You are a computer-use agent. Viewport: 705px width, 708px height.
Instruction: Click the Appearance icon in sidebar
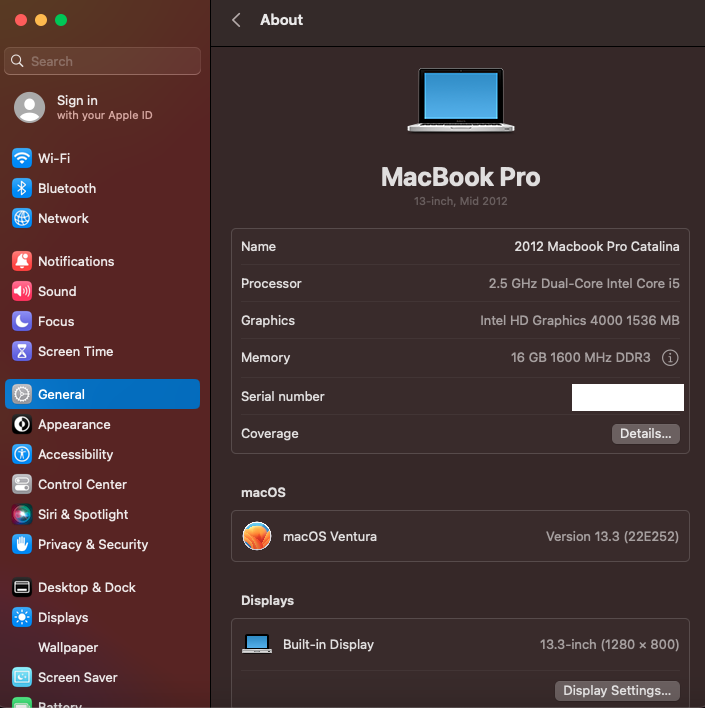(22, 424)
